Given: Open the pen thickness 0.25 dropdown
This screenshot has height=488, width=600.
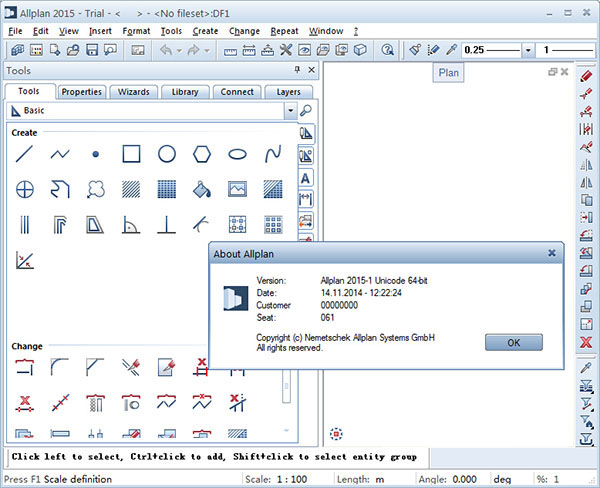Looking at the screenshot, I should (528, 50).
